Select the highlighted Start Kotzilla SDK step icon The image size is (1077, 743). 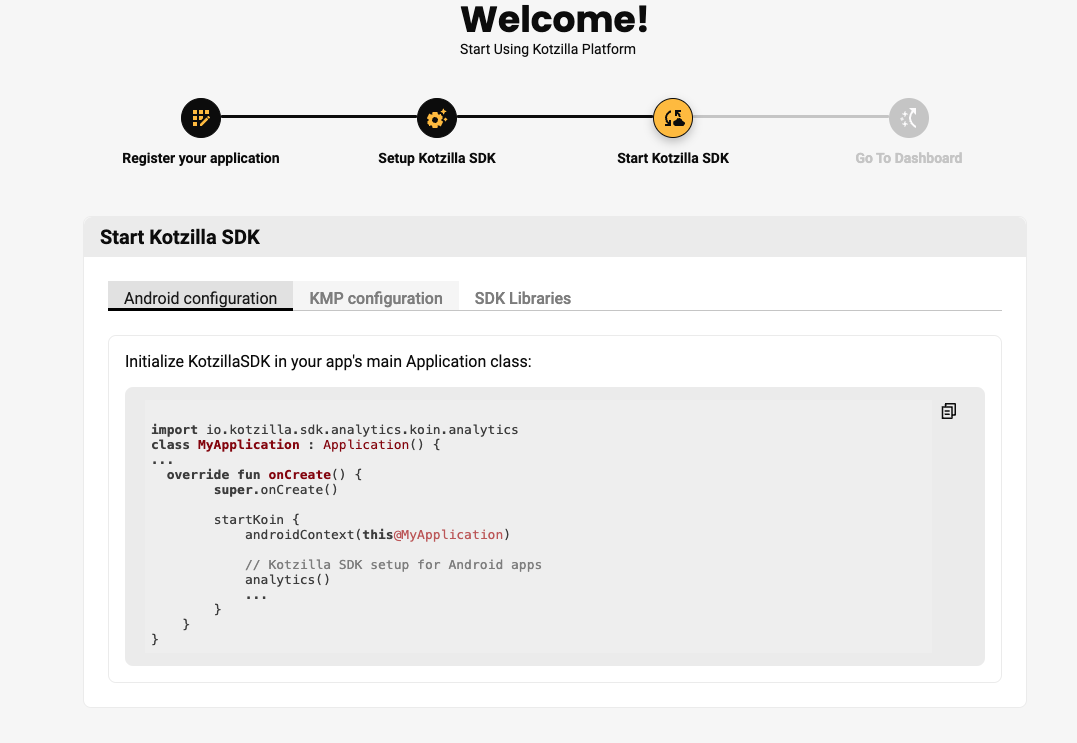click(x=673, y=118)
